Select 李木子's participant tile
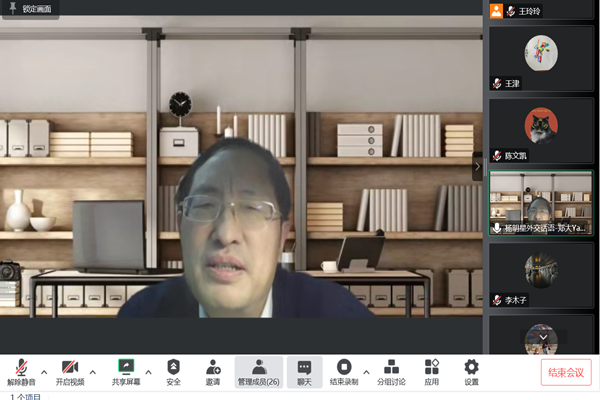This screenshot has height=400, width=600. click(x=541, y=270)
